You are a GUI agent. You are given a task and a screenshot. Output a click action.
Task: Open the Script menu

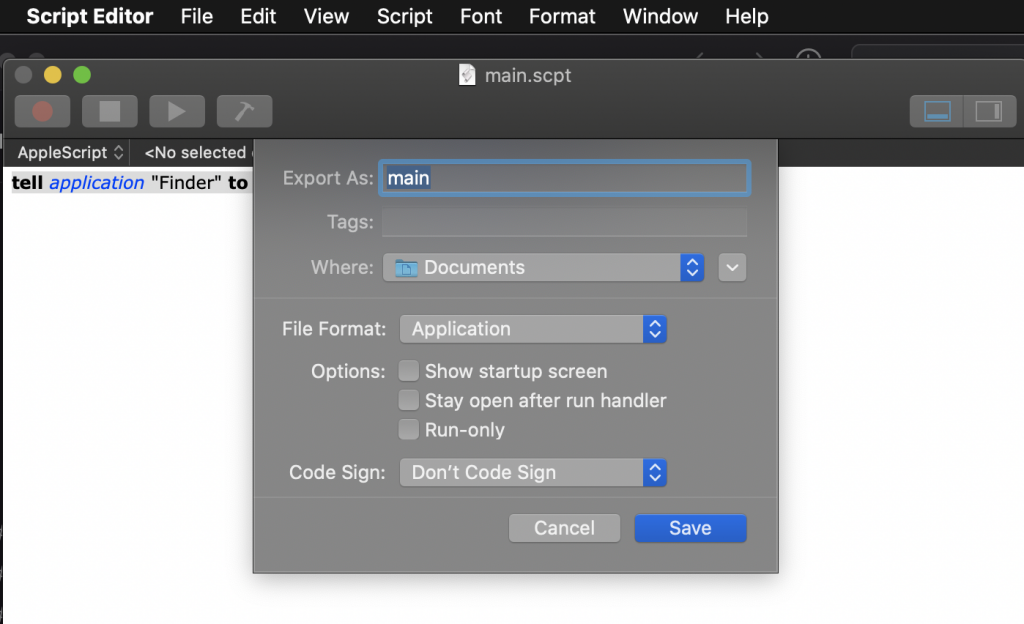(404, 16)
